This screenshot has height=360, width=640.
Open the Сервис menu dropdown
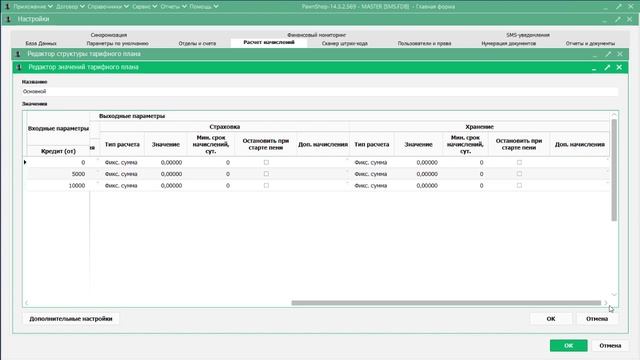pos(144,7)
